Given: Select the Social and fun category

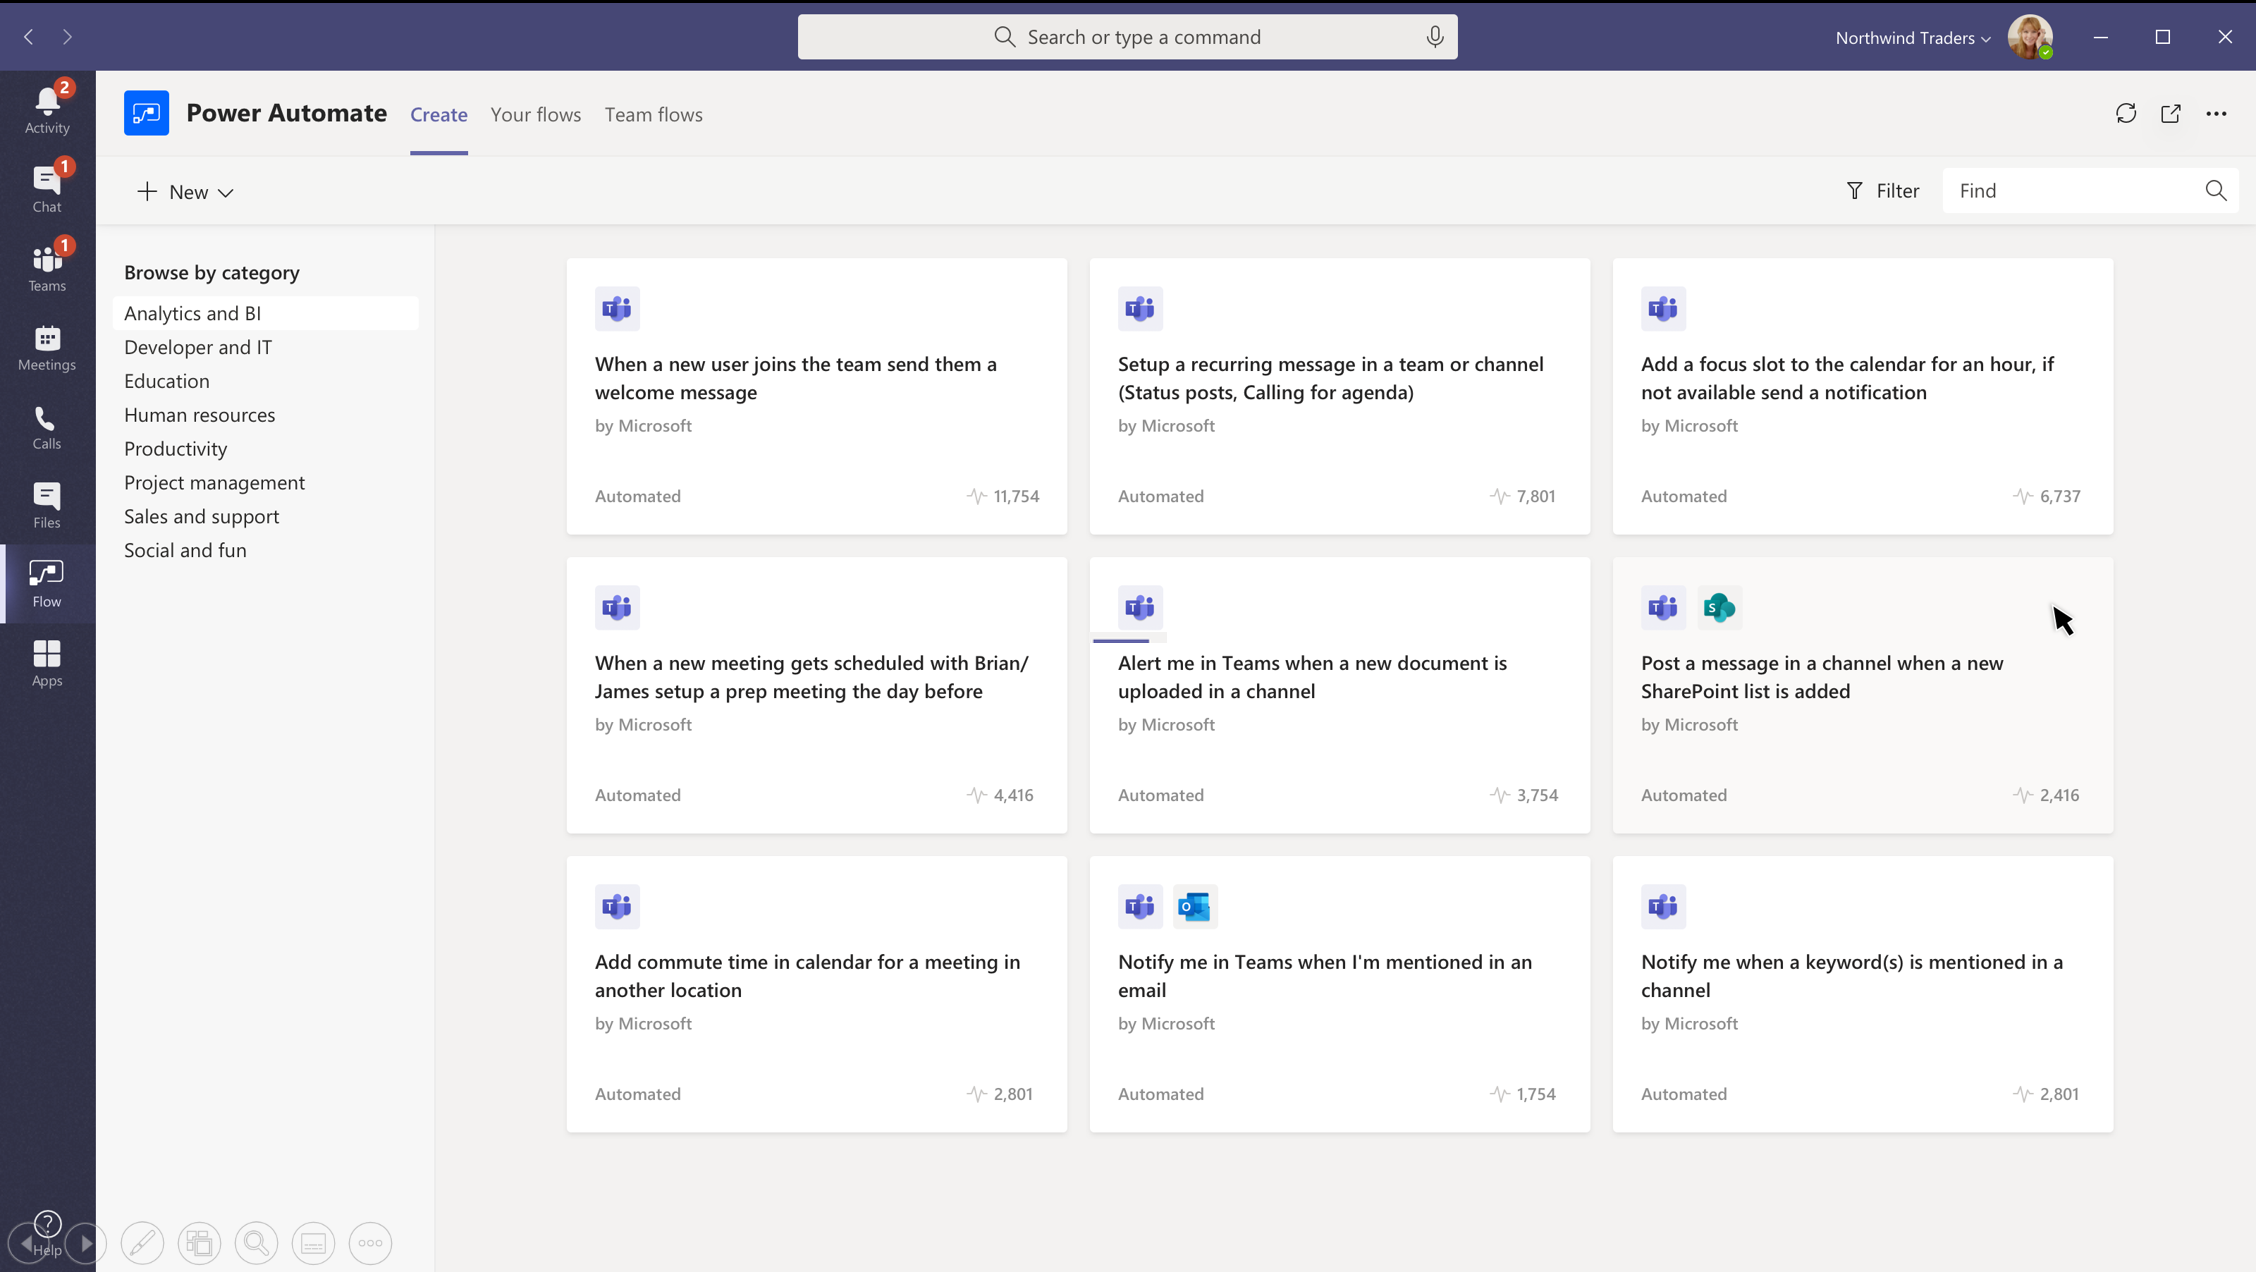Looking at the screenshot, I should point(184,550).
